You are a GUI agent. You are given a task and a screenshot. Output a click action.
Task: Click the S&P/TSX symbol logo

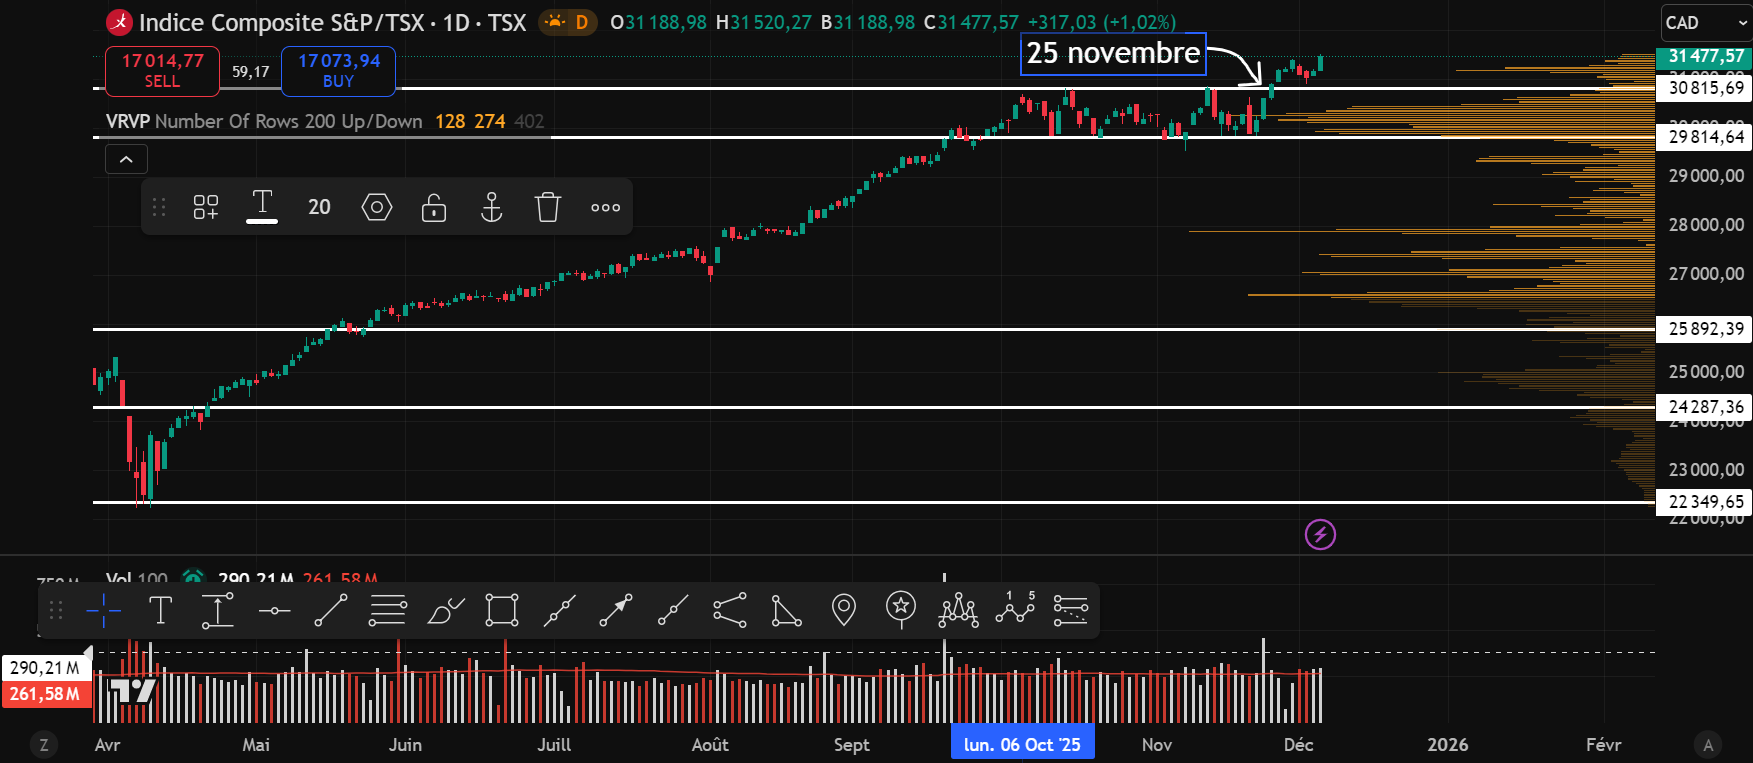pos(119,22)
